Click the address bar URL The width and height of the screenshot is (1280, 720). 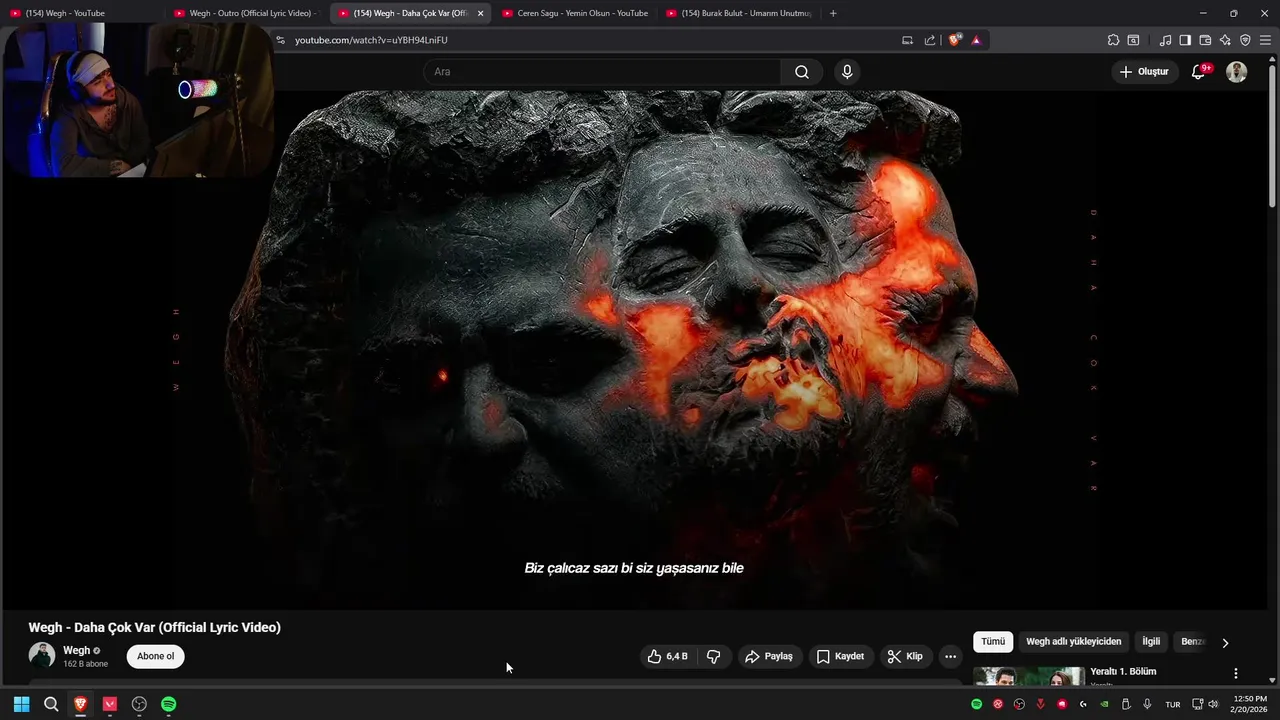[371, 40]
